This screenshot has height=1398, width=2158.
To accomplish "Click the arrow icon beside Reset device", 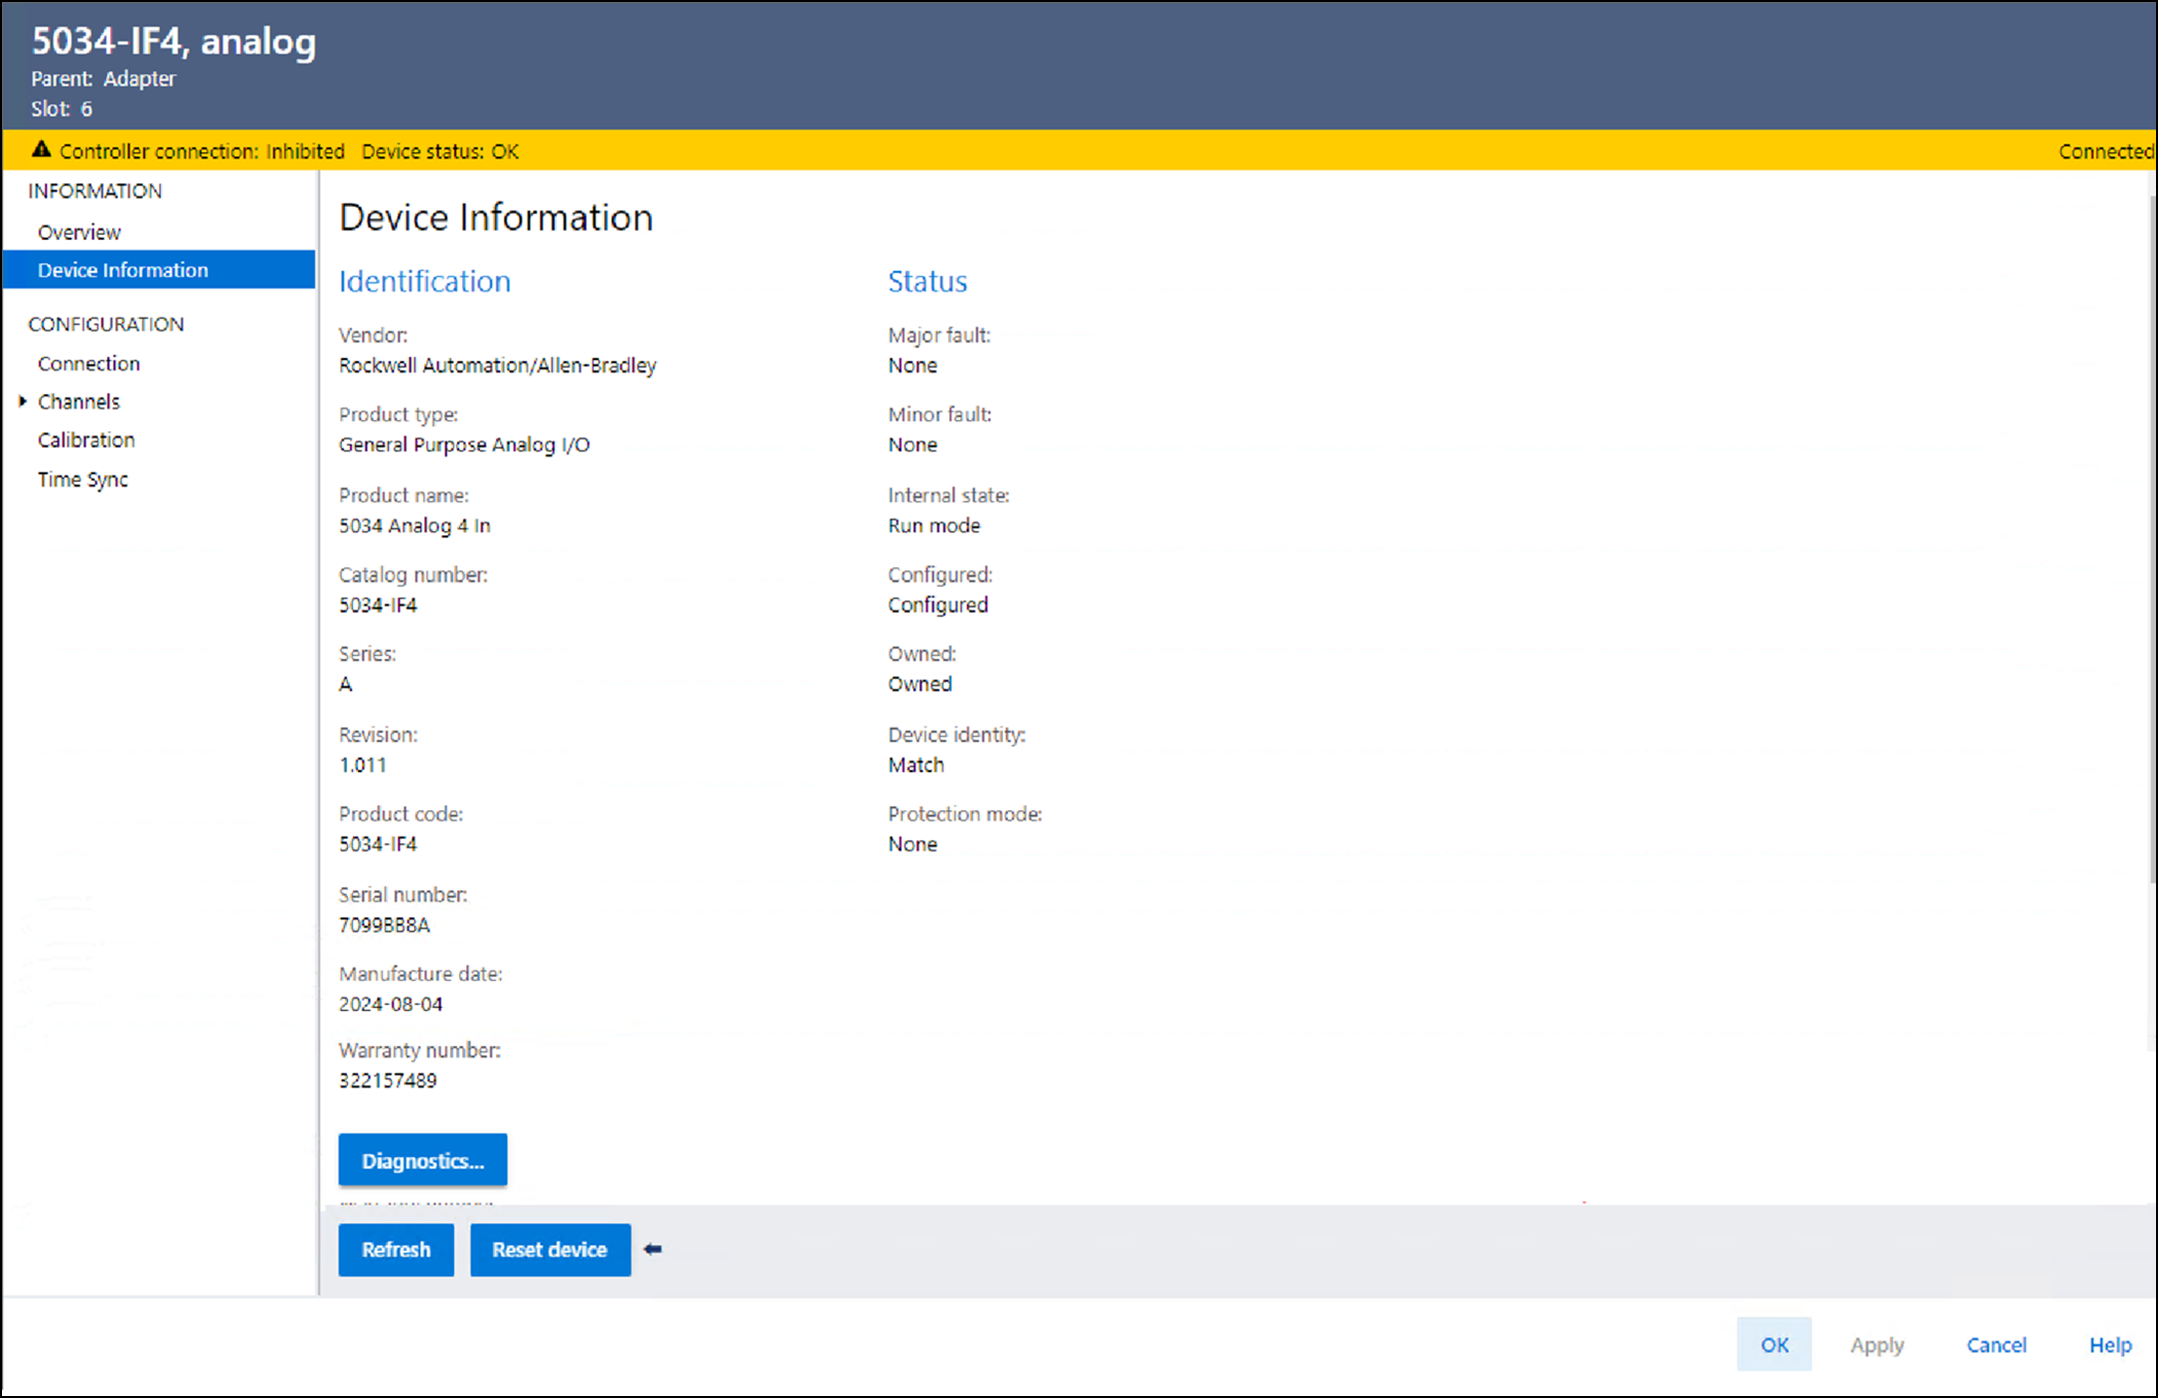I will click(653, 1249).
